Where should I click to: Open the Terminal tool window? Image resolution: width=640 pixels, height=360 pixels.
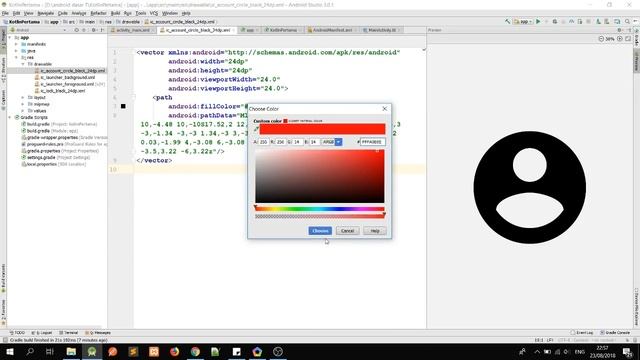tap(69, 333)
